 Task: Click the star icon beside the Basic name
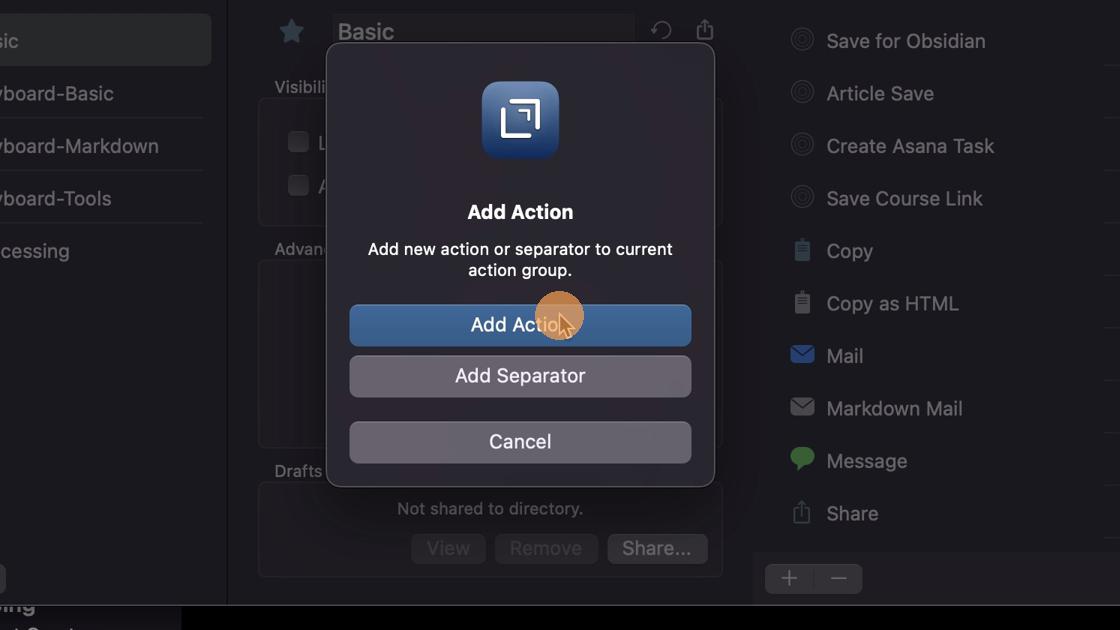pos(291,31)
